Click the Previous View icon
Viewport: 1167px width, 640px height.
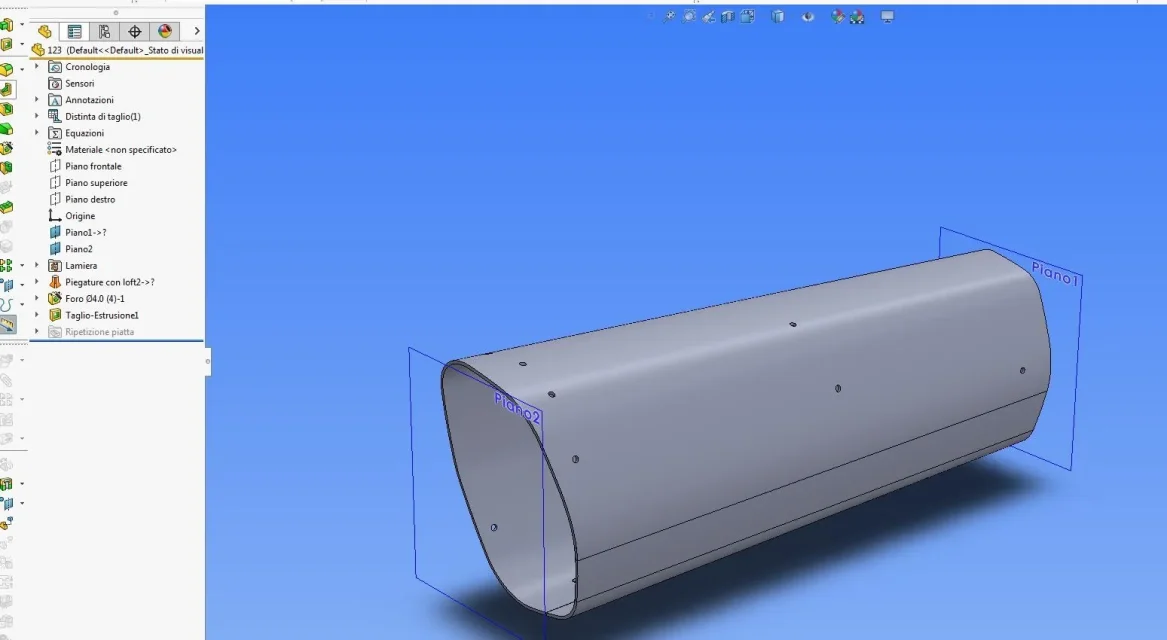pyautogui.click(x=709, y=16)
